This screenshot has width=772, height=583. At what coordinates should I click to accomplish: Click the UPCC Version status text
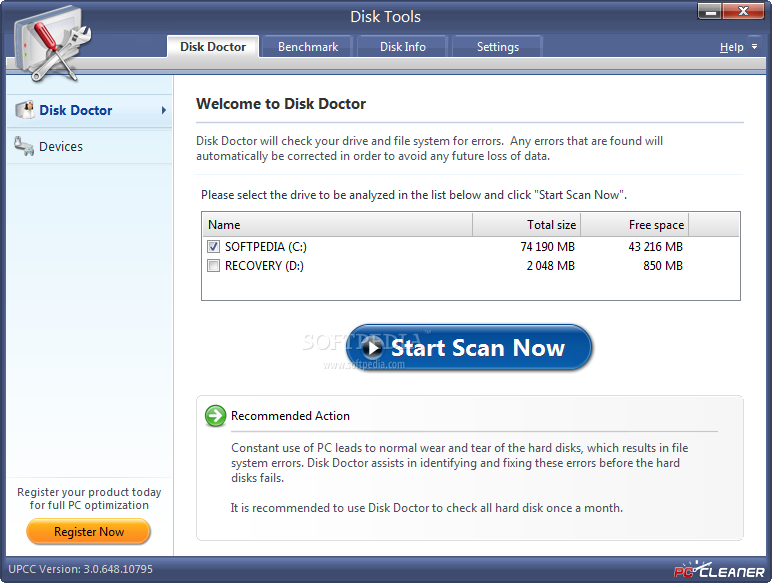80,569
